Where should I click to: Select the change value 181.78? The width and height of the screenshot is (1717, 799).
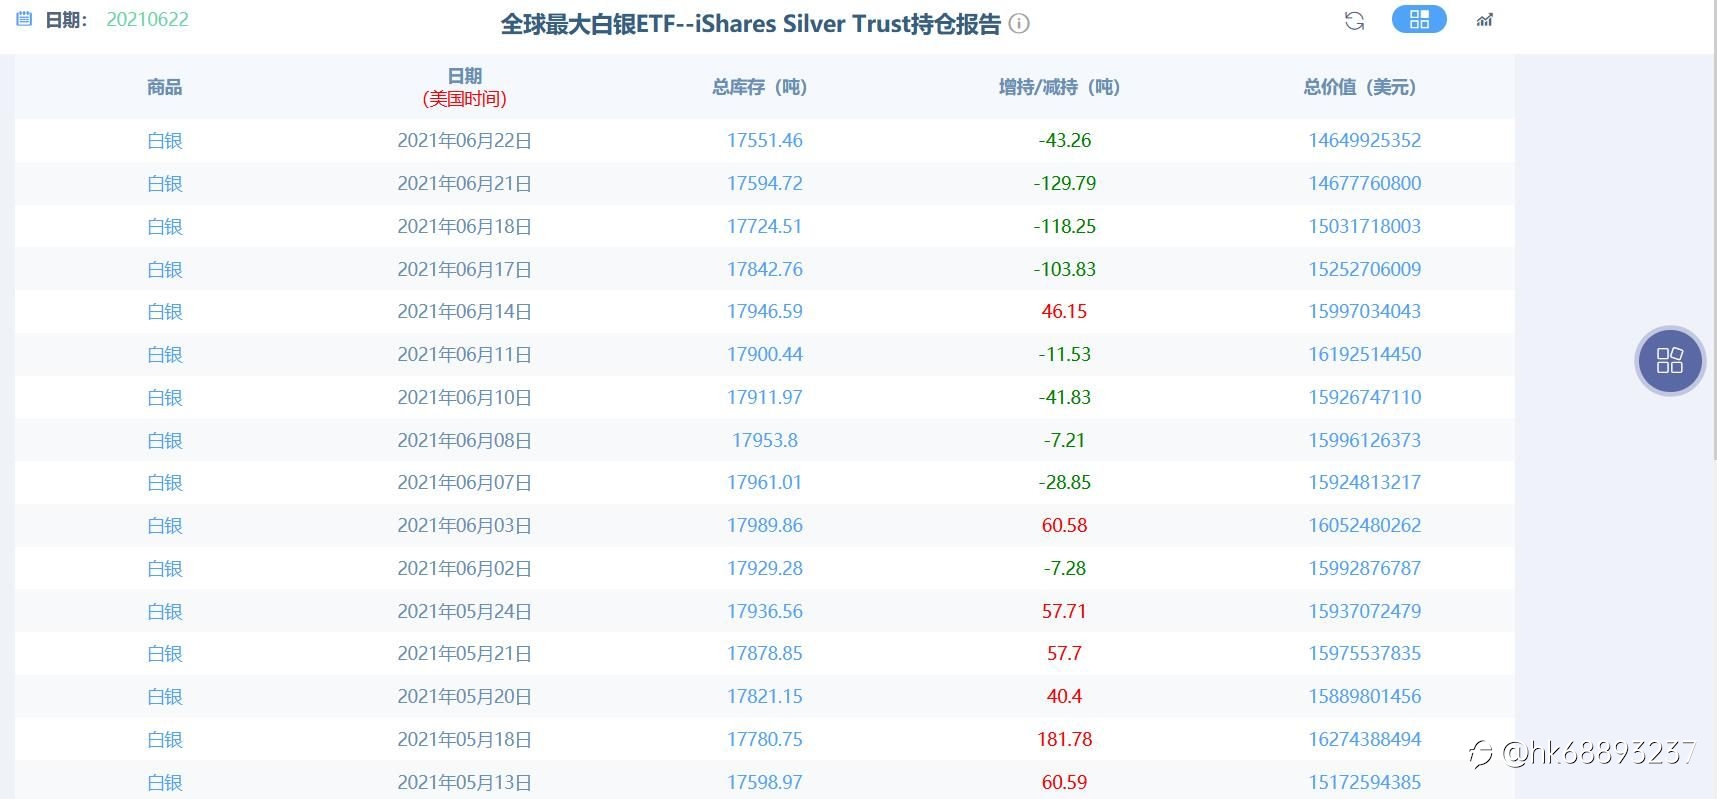coord(1065,739)
